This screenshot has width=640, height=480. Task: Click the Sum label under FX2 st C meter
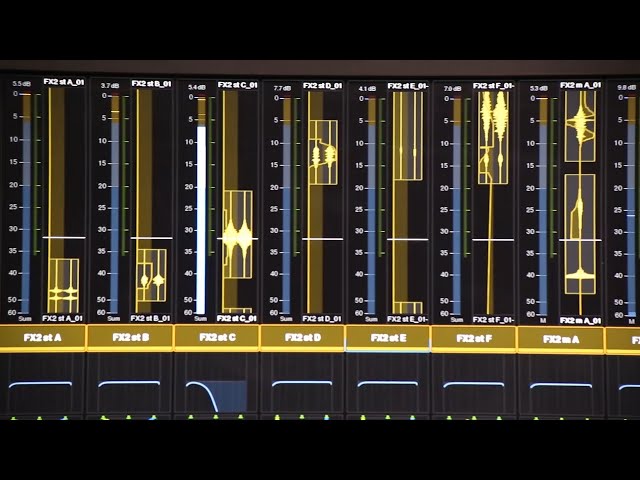pos(200,319)
